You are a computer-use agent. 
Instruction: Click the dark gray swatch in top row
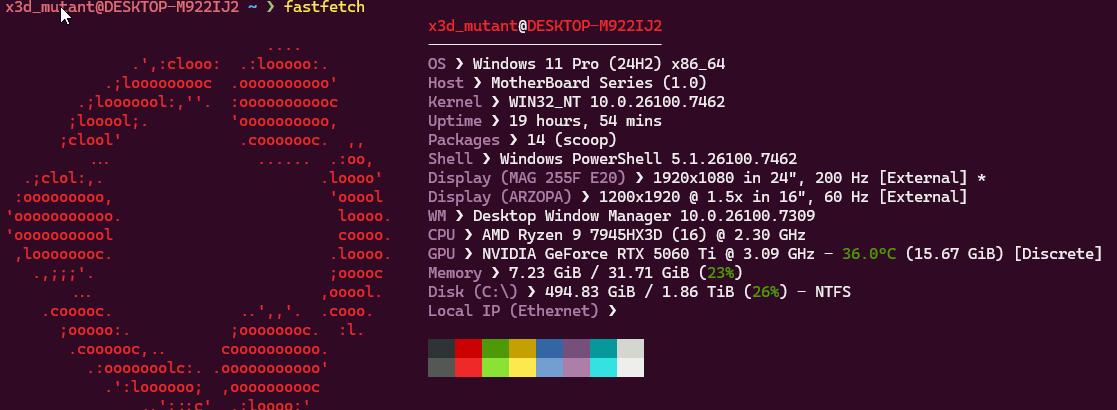point(442,348)
